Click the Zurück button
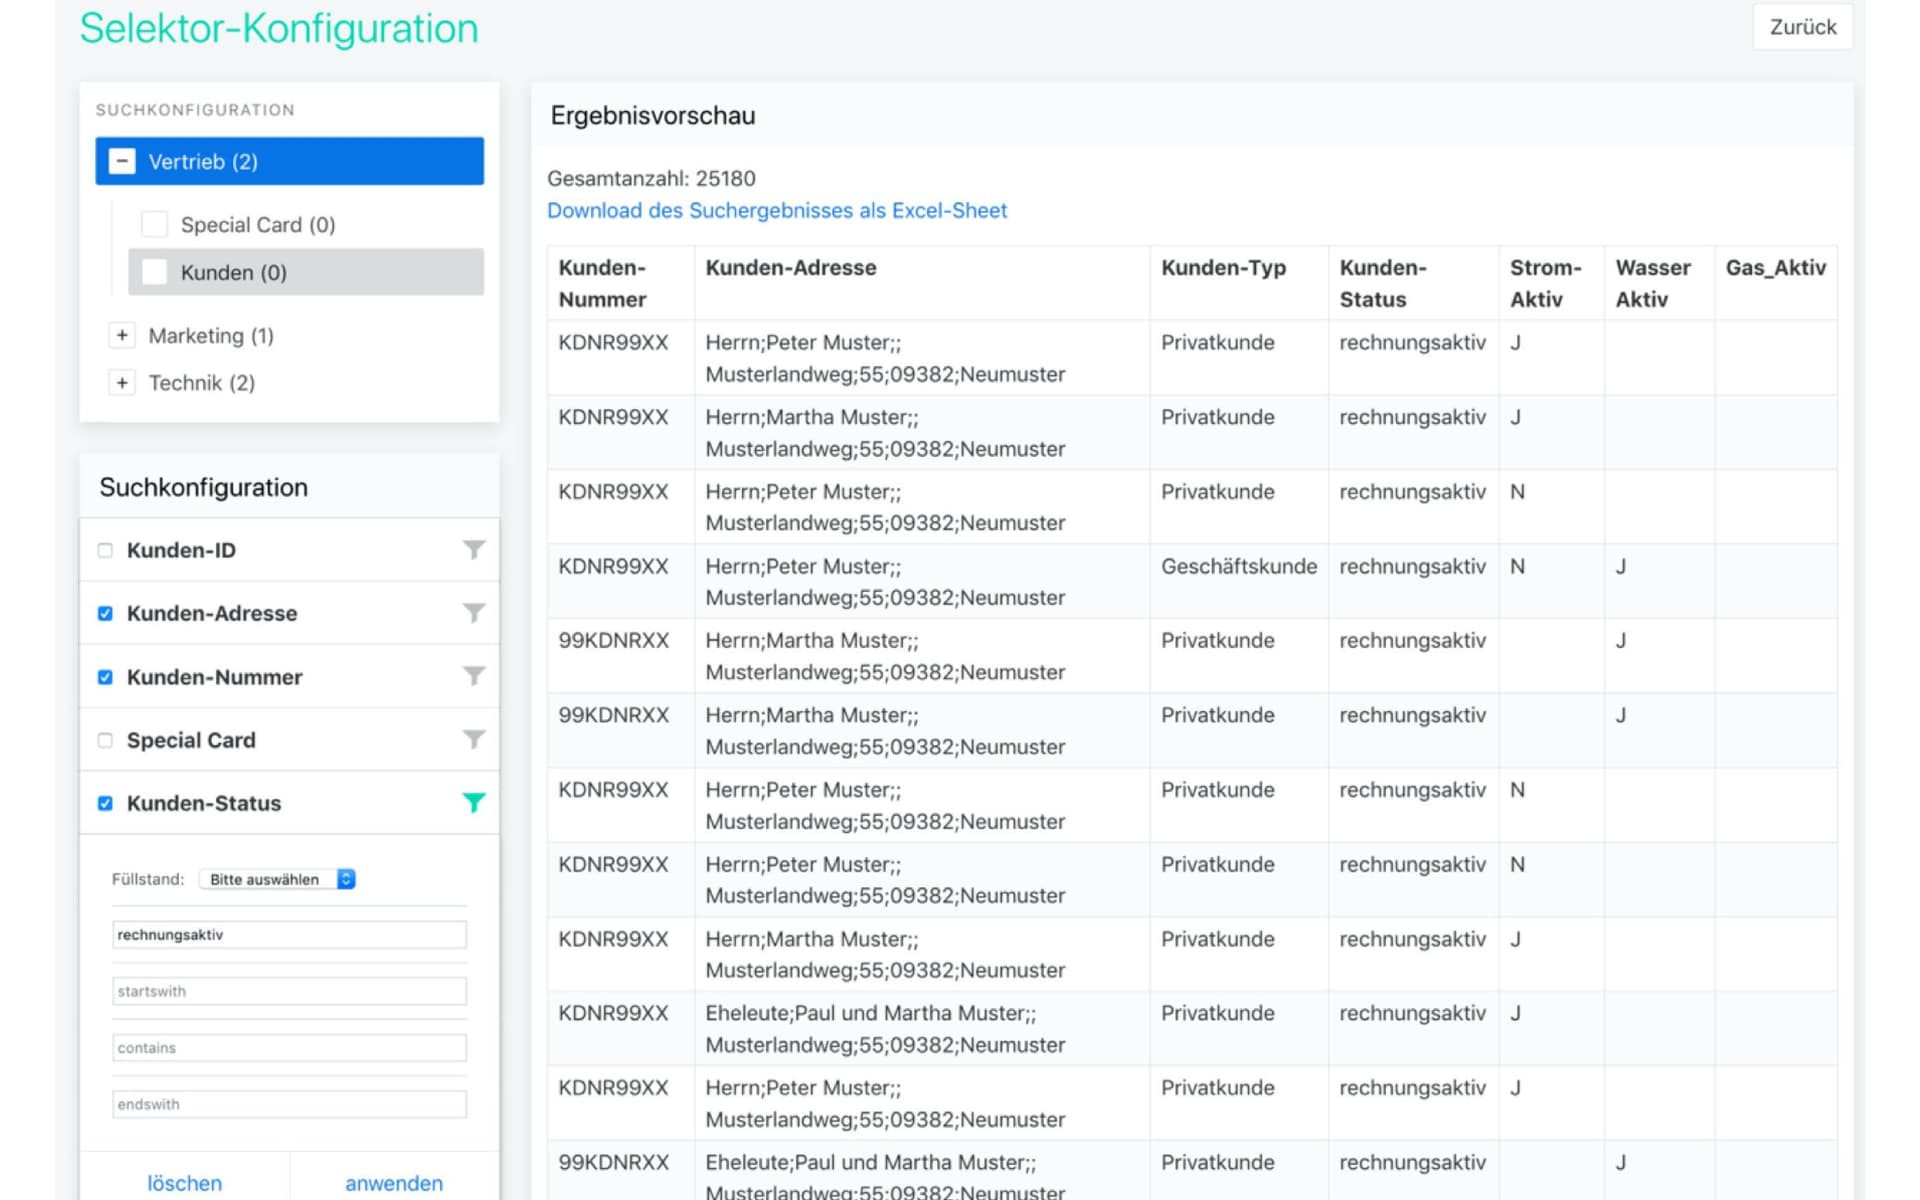 1802,27
